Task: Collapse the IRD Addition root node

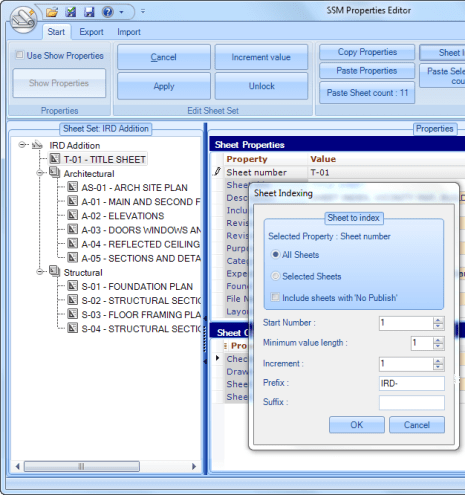Action: pyautogui.click(x=22, y=145)
